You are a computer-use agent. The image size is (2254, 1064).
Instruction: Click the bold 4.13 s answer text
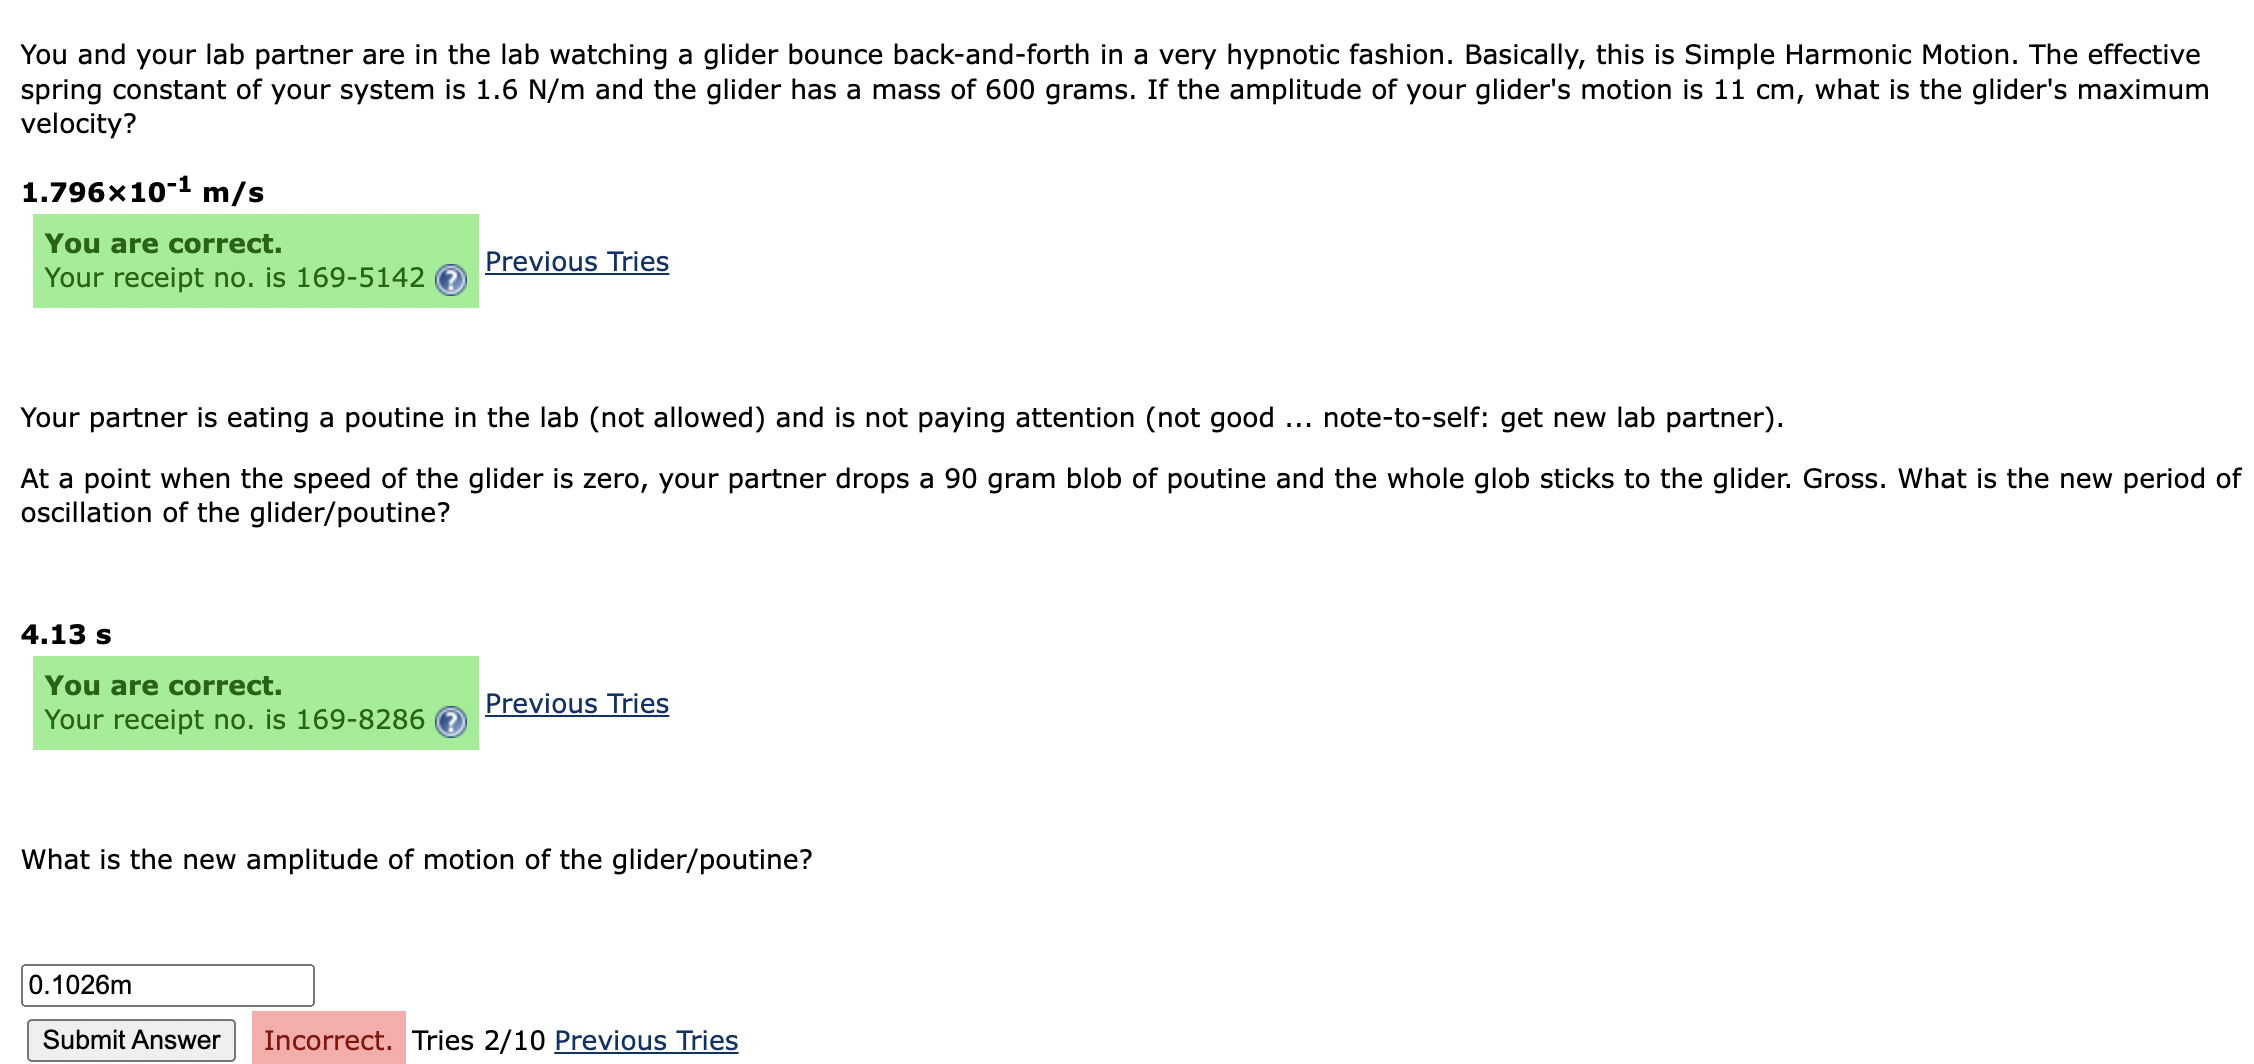point(66,633)
